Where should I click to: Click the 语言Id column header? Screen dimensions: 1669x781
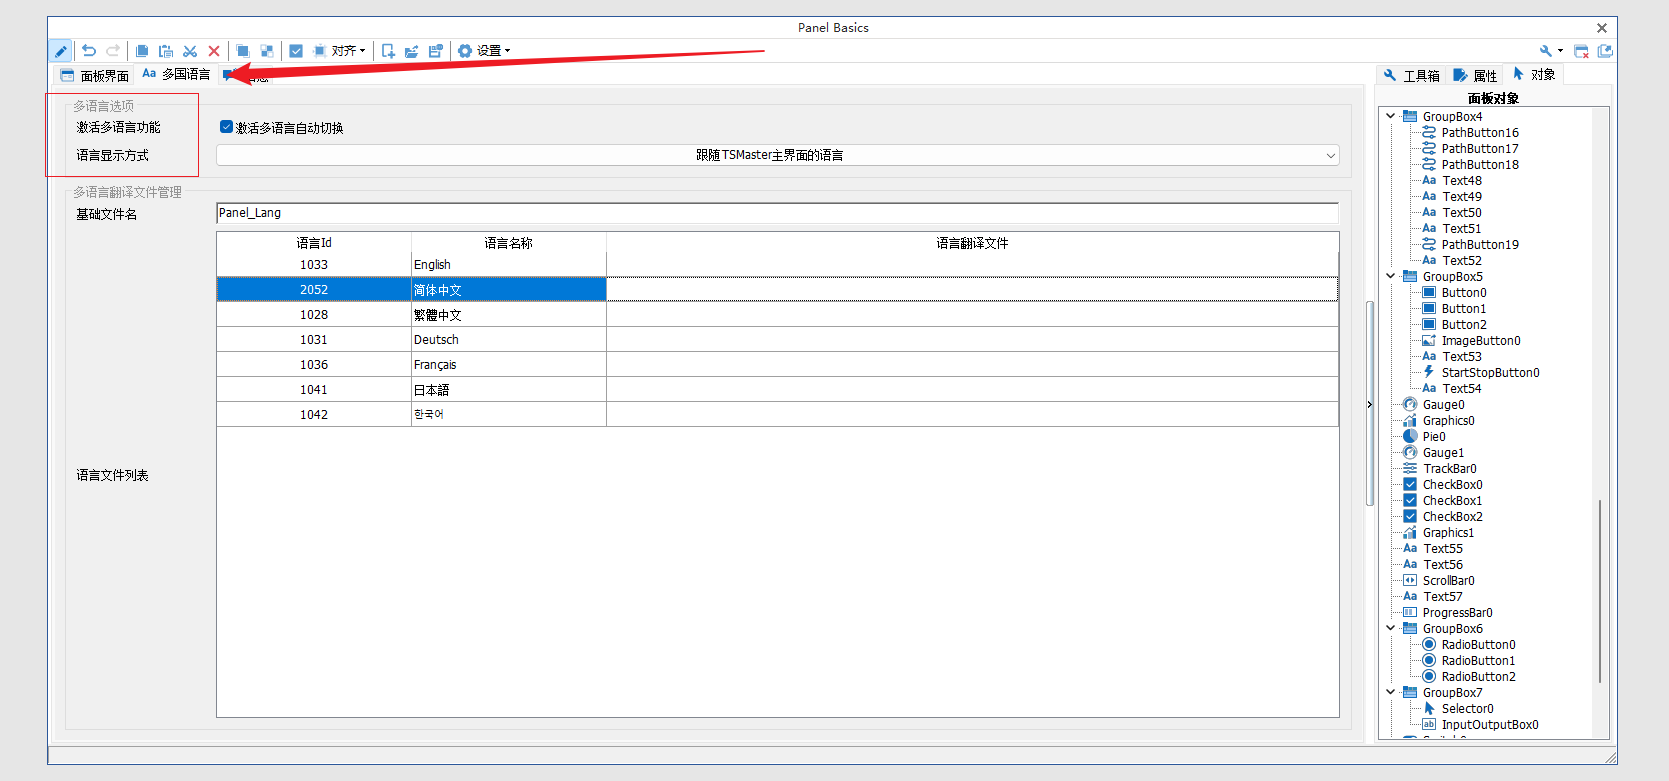[314, 243]
